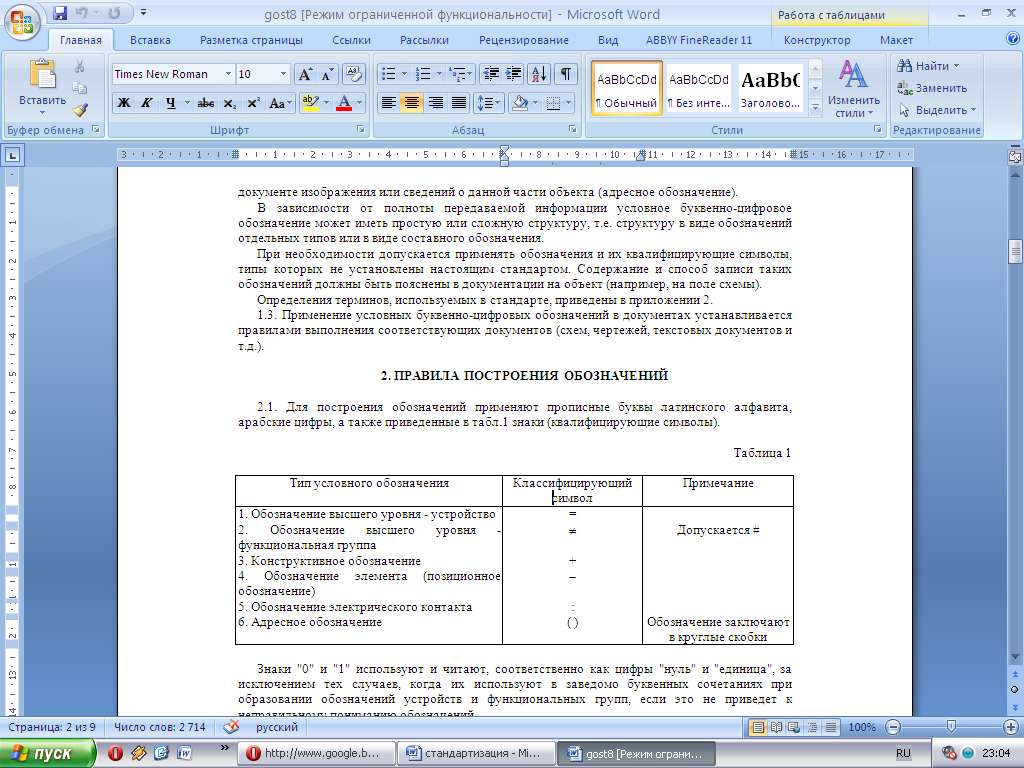Switch to the Разметка страницы tab
The width and height of the screenshot is (1024, 768).
coord(251,40)
